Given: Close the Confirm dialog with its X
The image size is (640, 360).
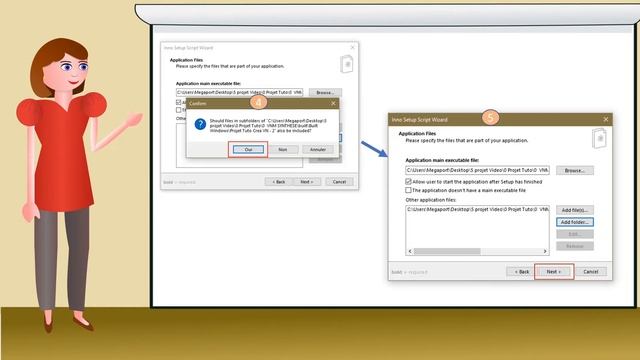Looking at the screenshot, I should (x=333, y=104).
